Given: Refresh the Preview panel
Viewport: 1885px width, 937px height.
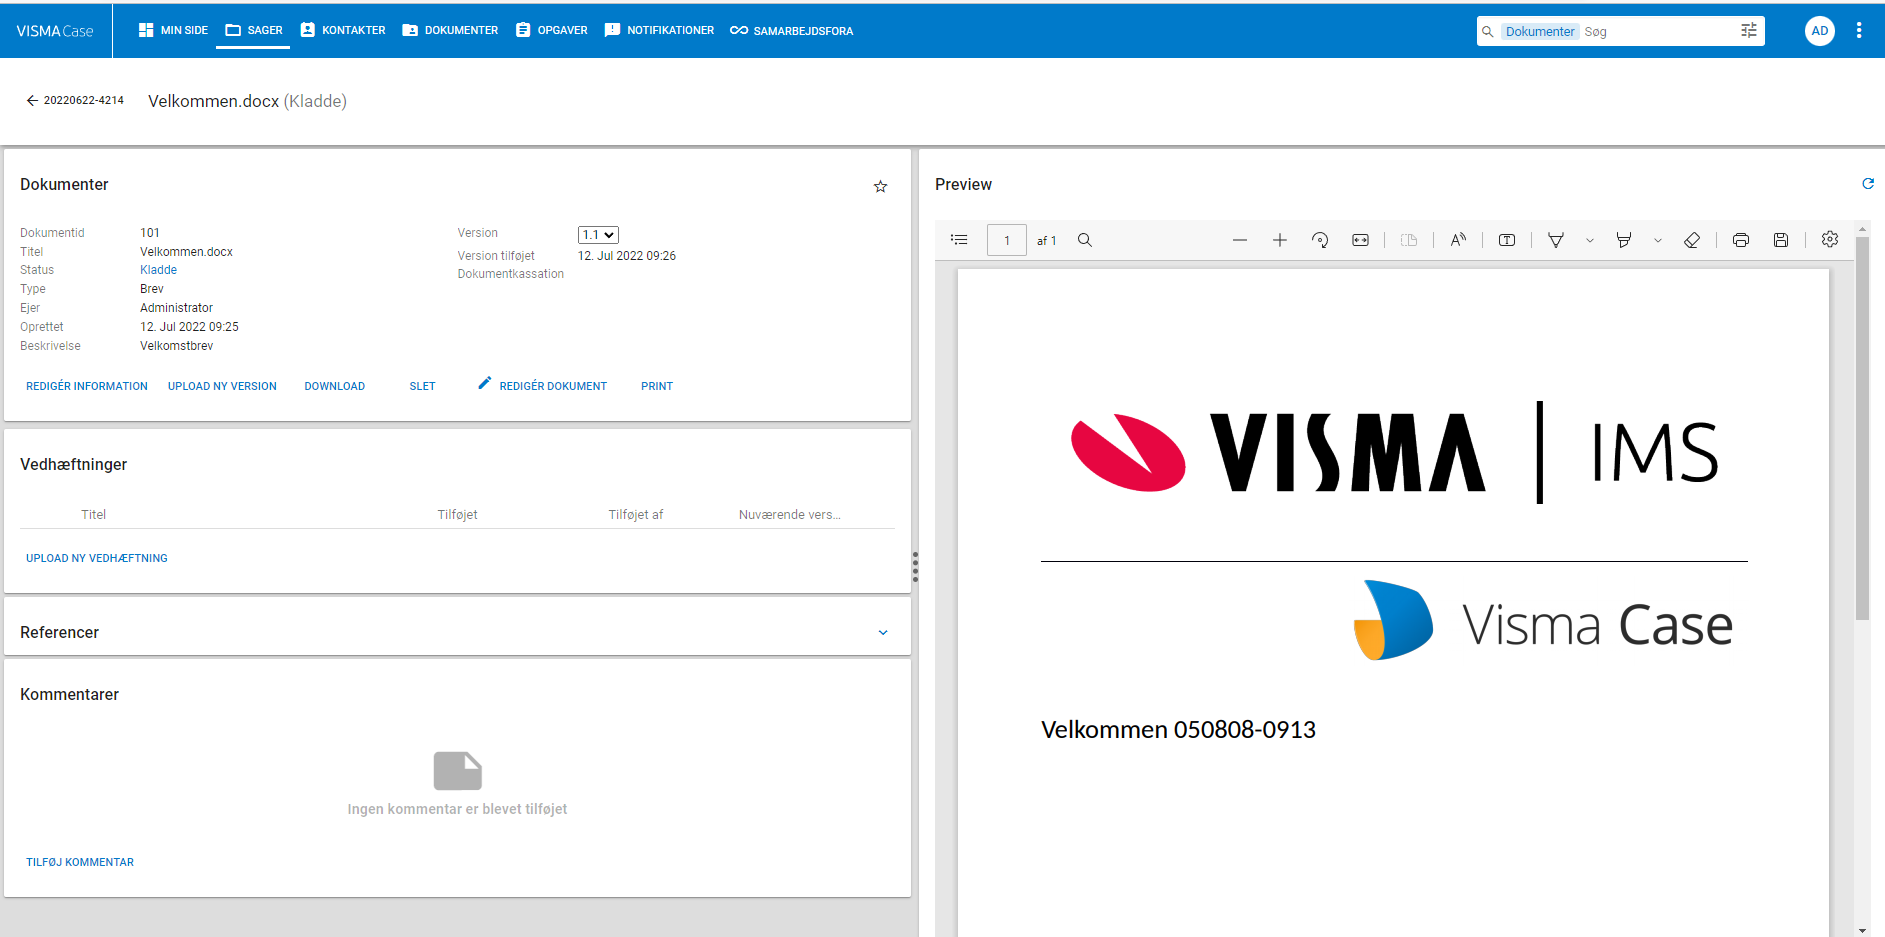Looking at the screenshot, I should click(1868, 184).
